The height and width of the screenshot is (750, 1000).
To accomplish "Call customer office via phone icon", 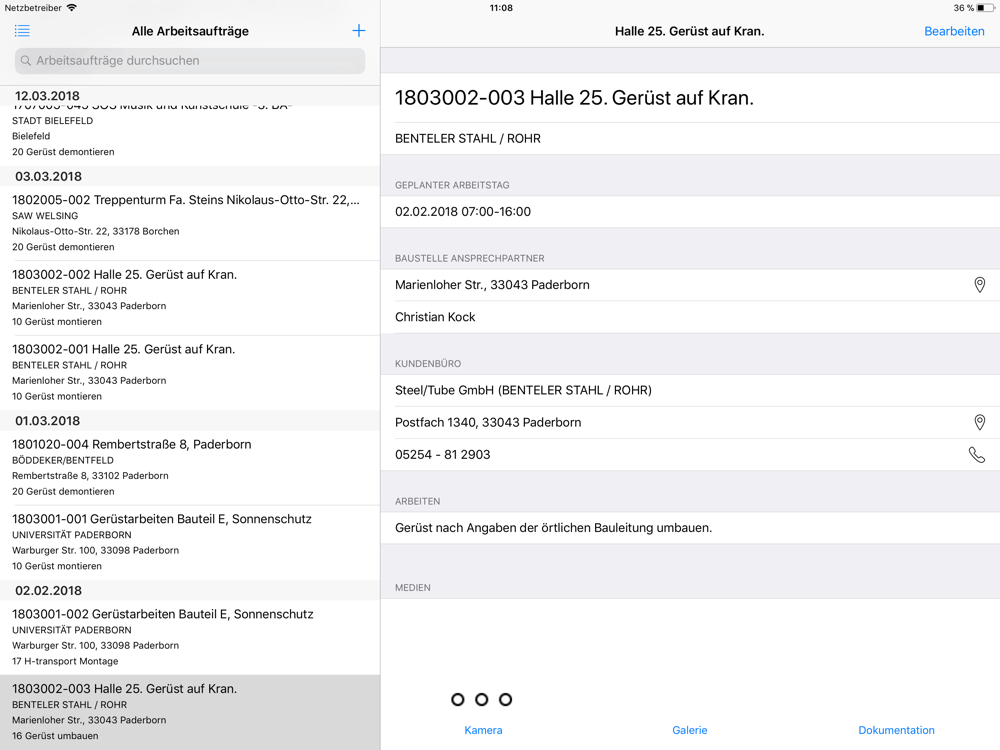I will (x=977, y=455).
